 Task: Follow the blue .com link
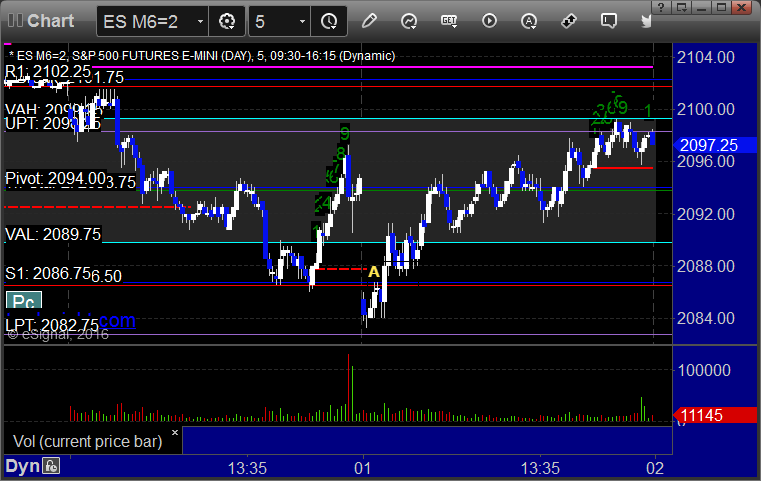117,321
